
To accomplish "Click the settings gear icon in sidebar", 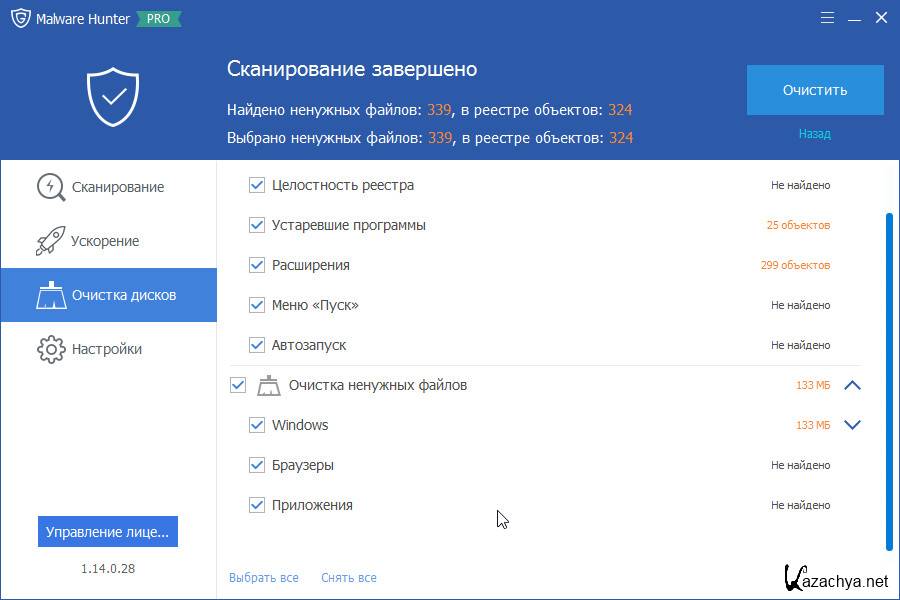I will pyautogui.click(x=50, y=349).
